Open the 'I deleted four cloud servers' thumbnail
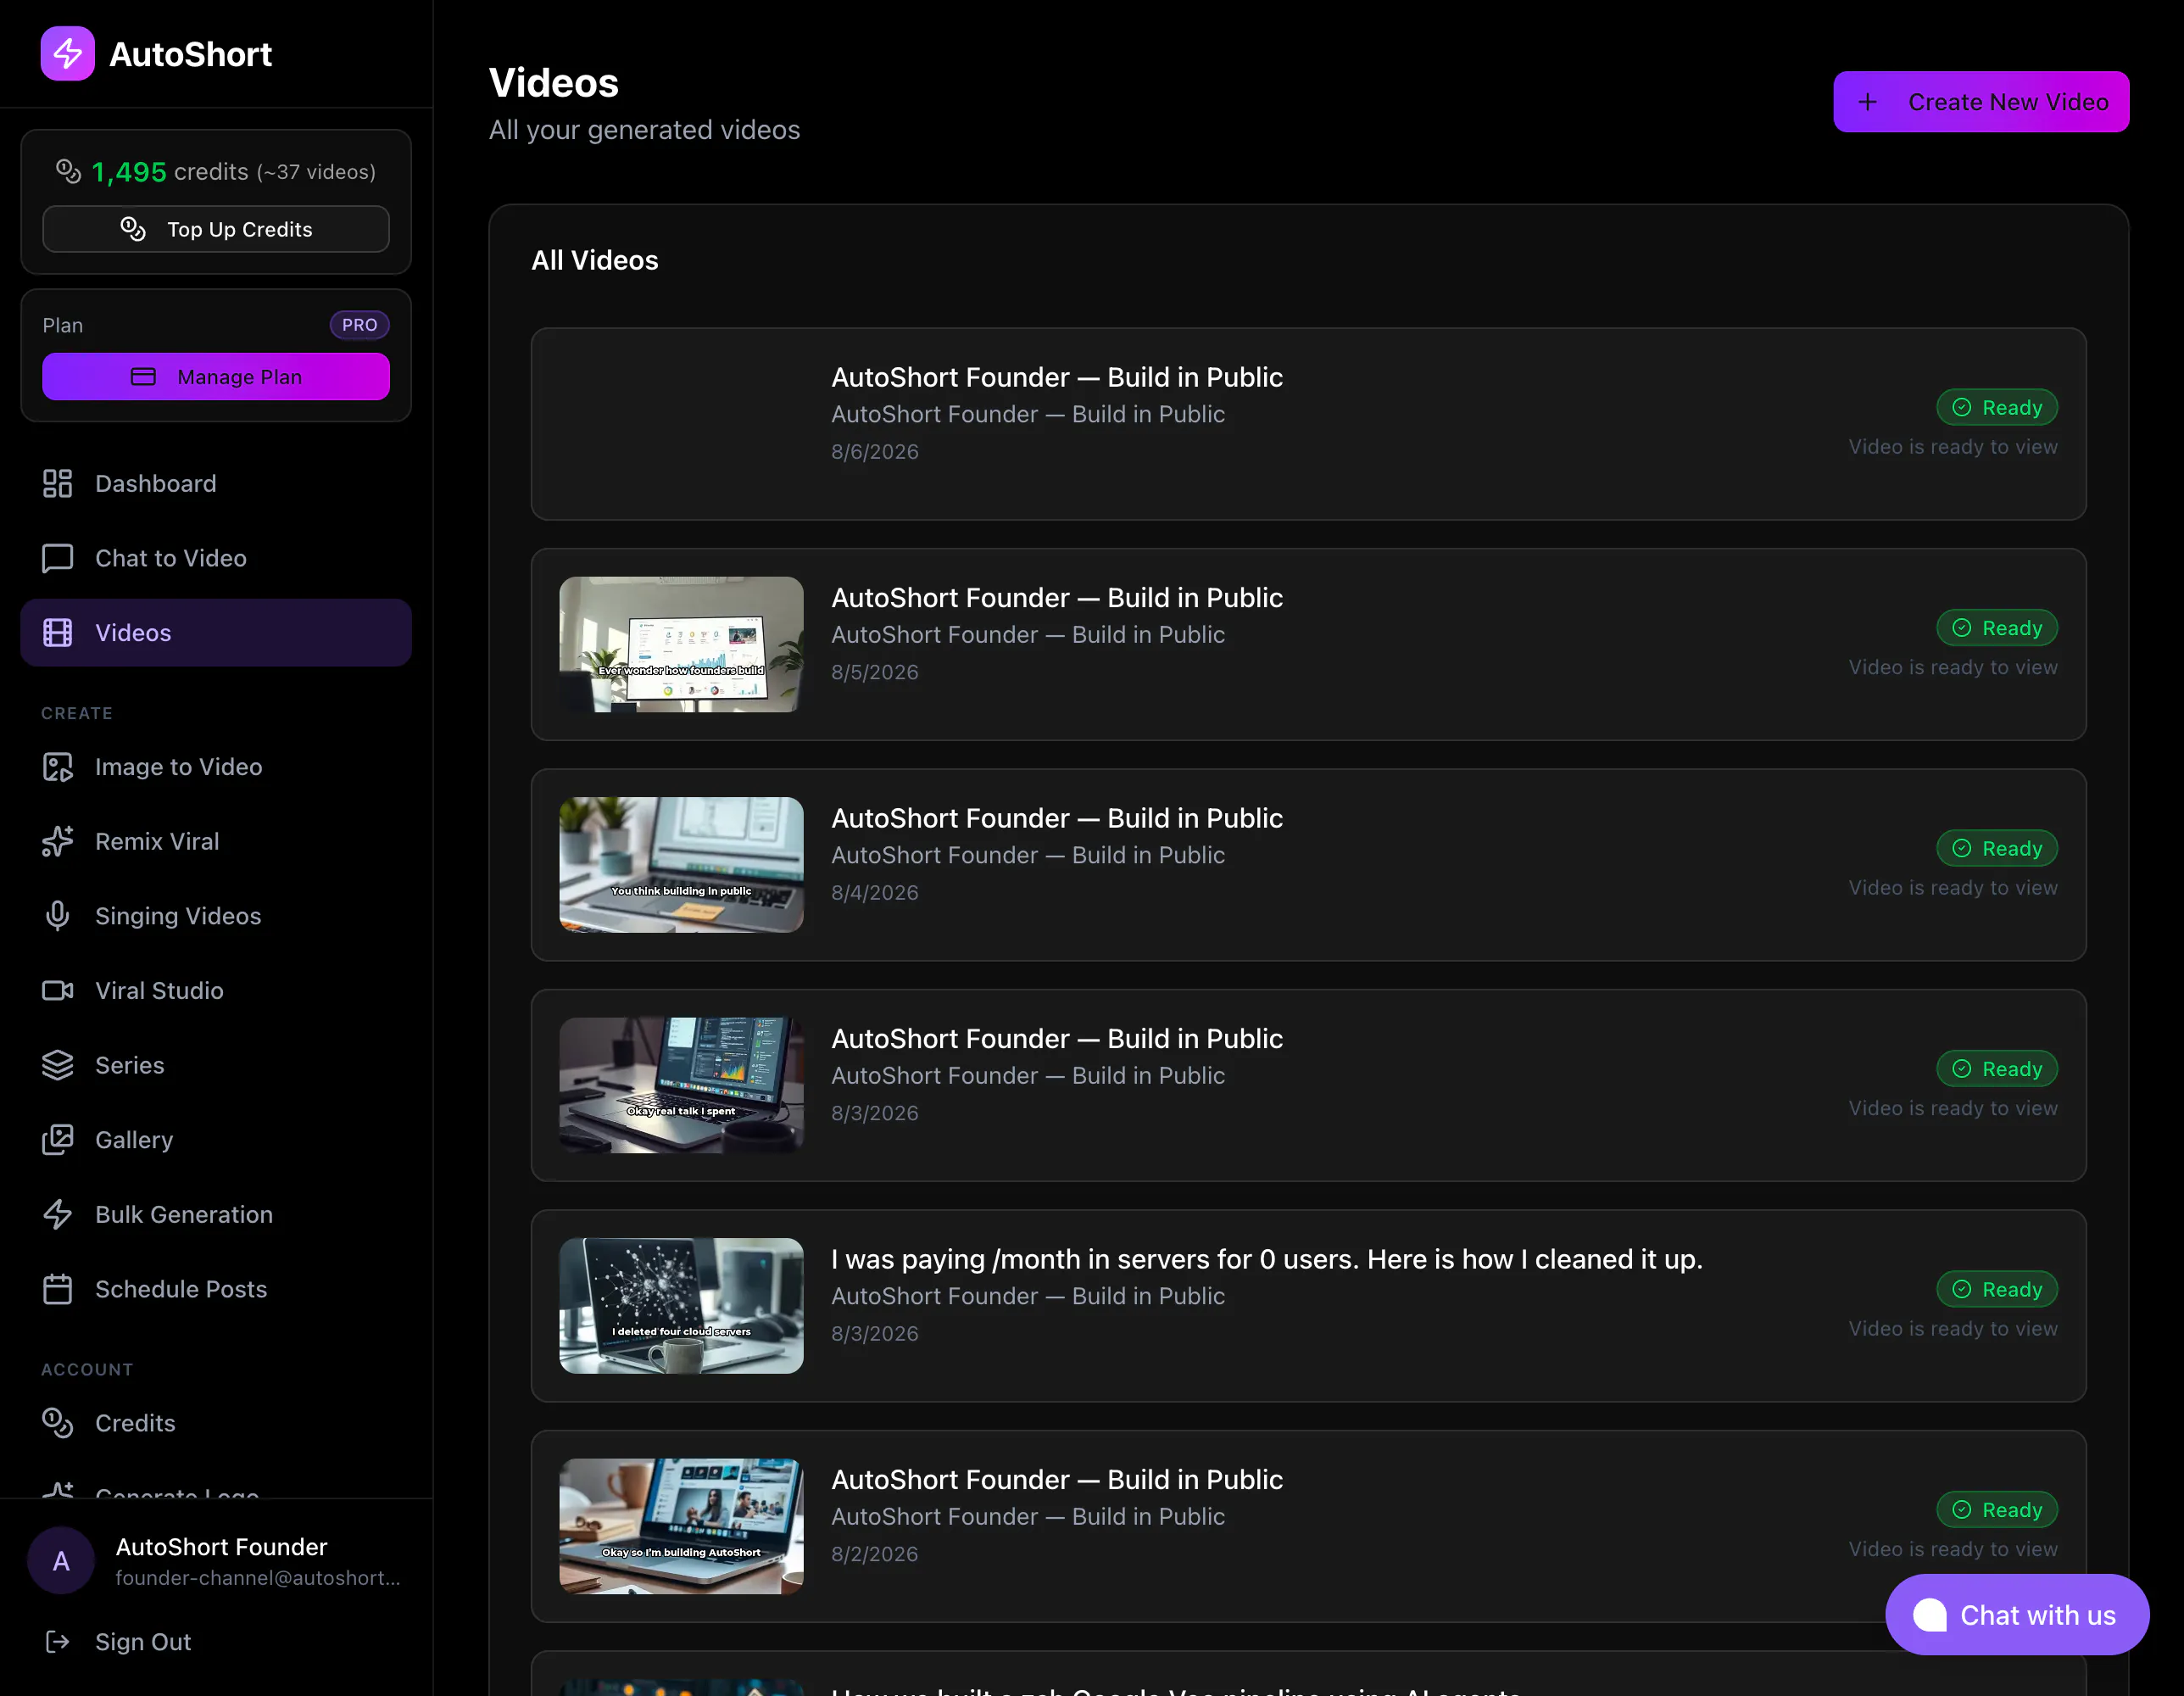 click(681, 1306)
